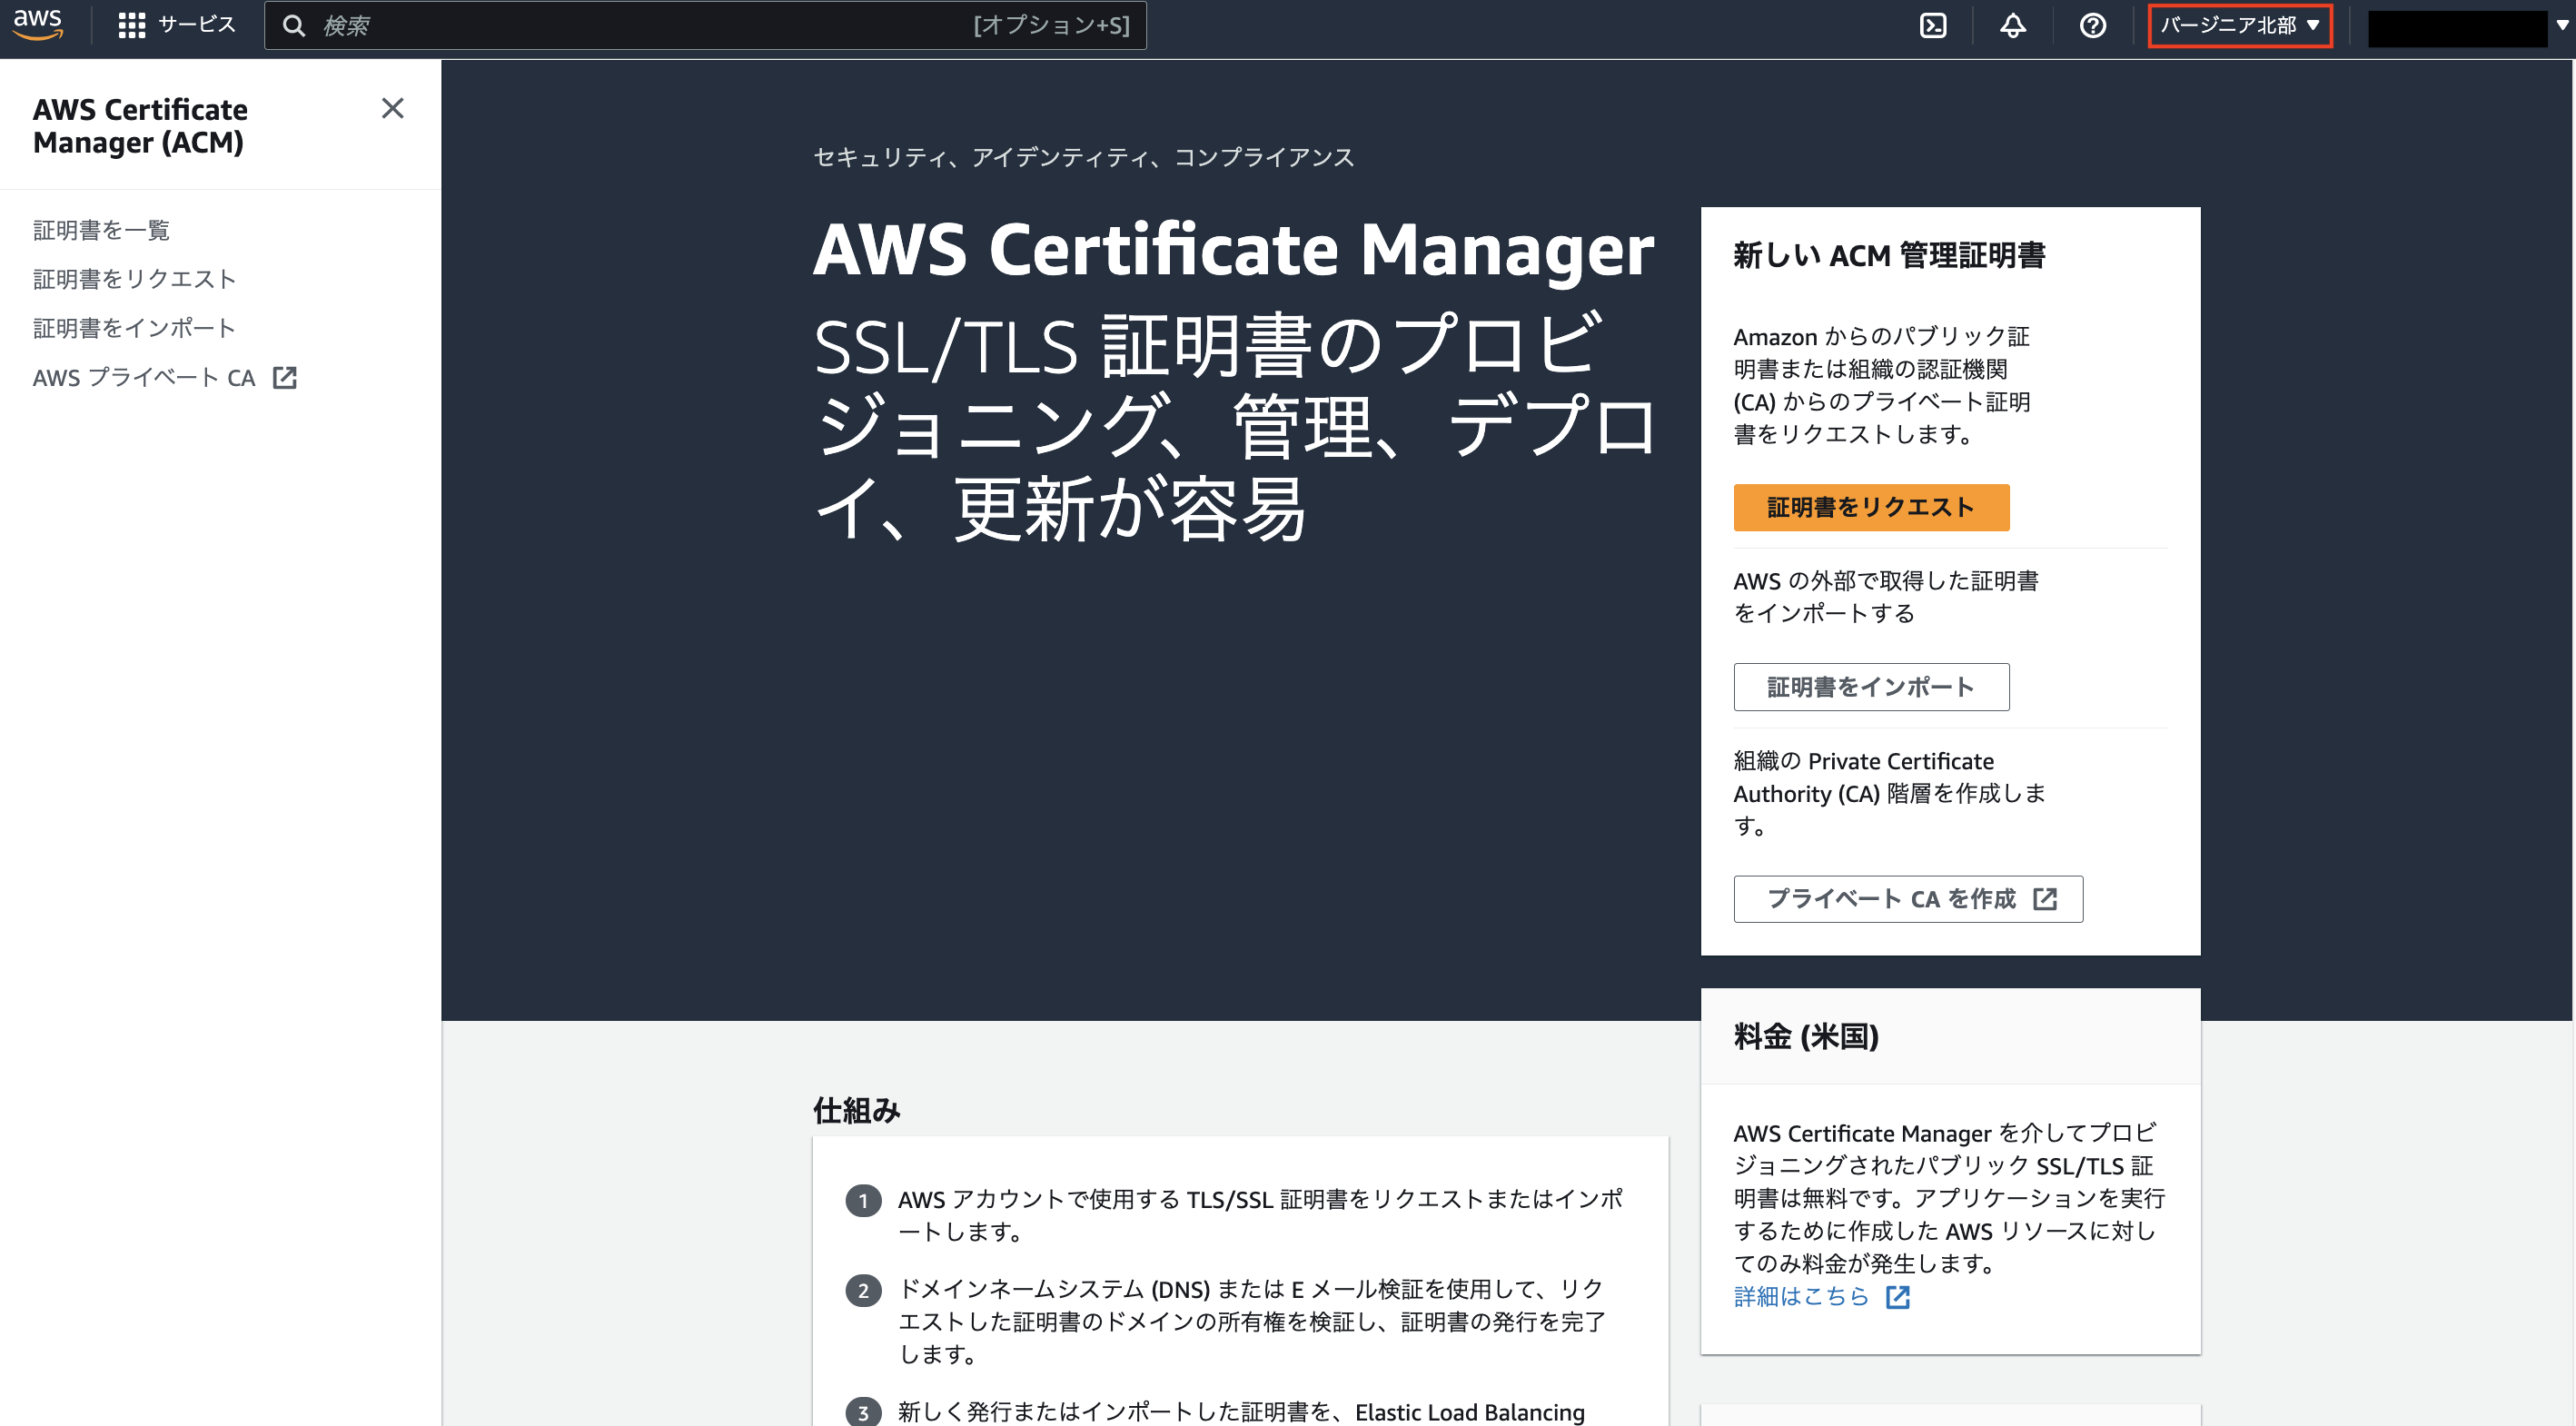Click the search magnifier icon
The height and width of the screenshot is (1426, 2576).
[x=293, y=25]
